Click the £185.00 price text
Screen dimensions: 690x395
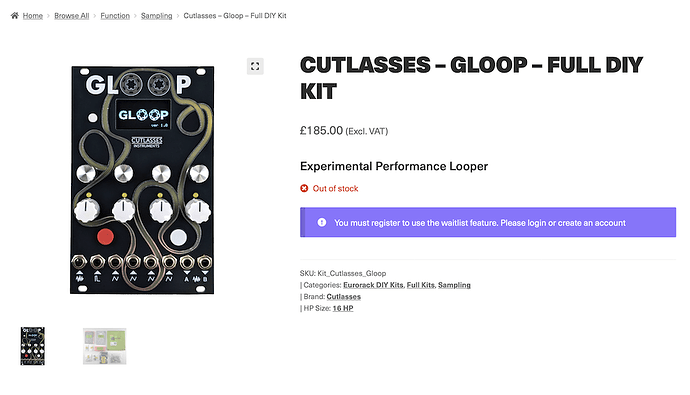[x=321, y=131]
